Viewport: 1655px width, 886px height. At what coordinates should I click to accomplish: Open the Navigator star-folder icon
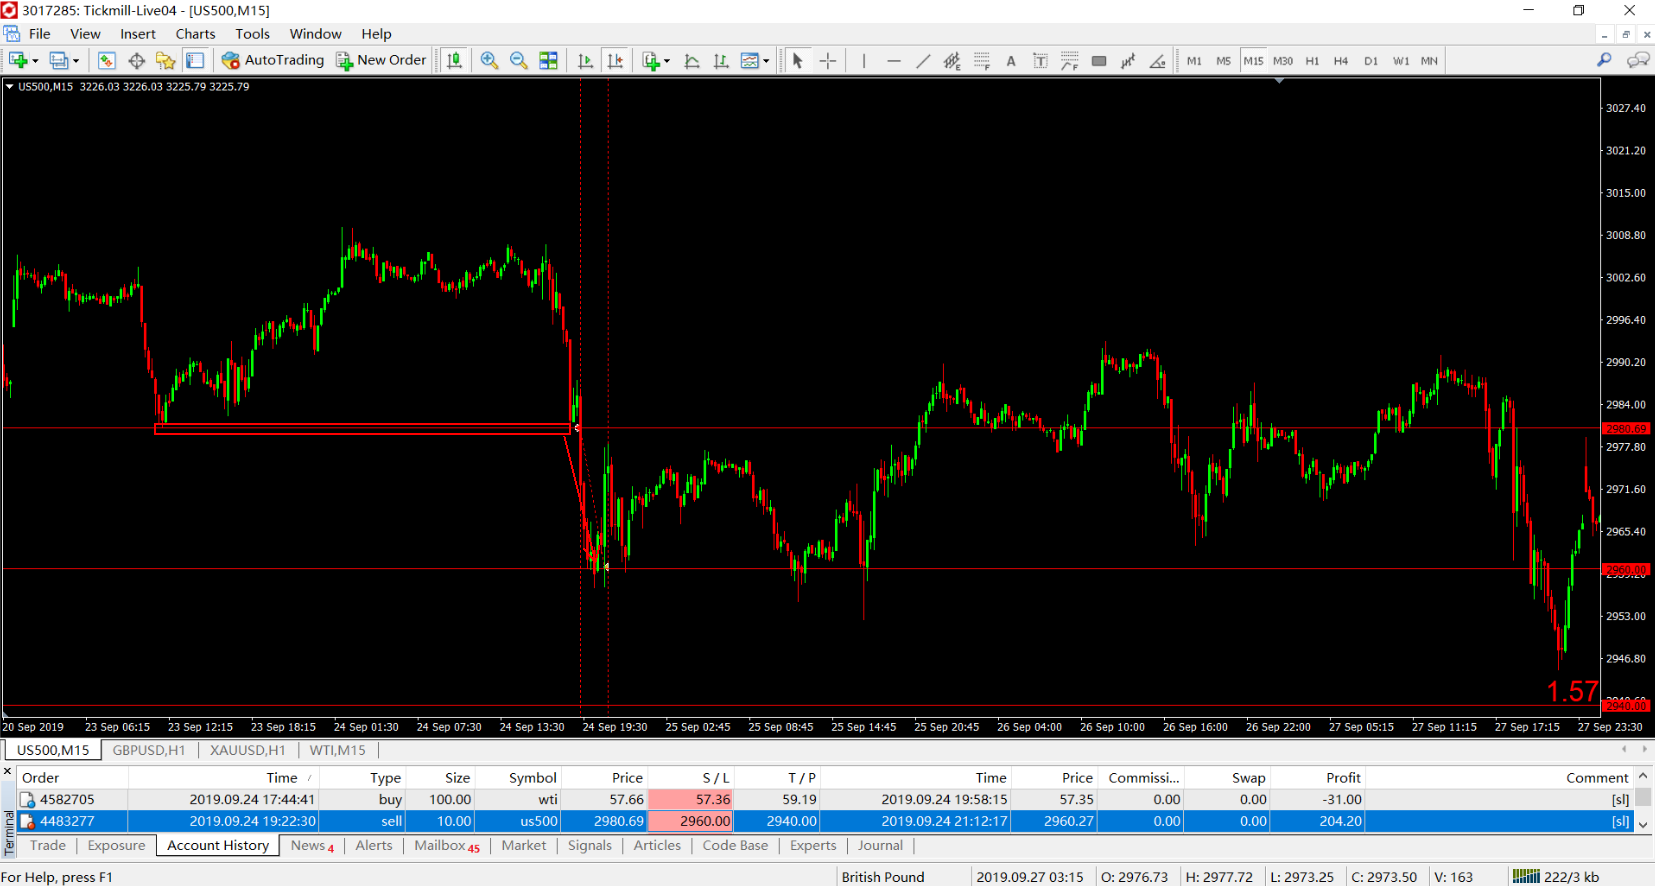(x=166, y=61)
